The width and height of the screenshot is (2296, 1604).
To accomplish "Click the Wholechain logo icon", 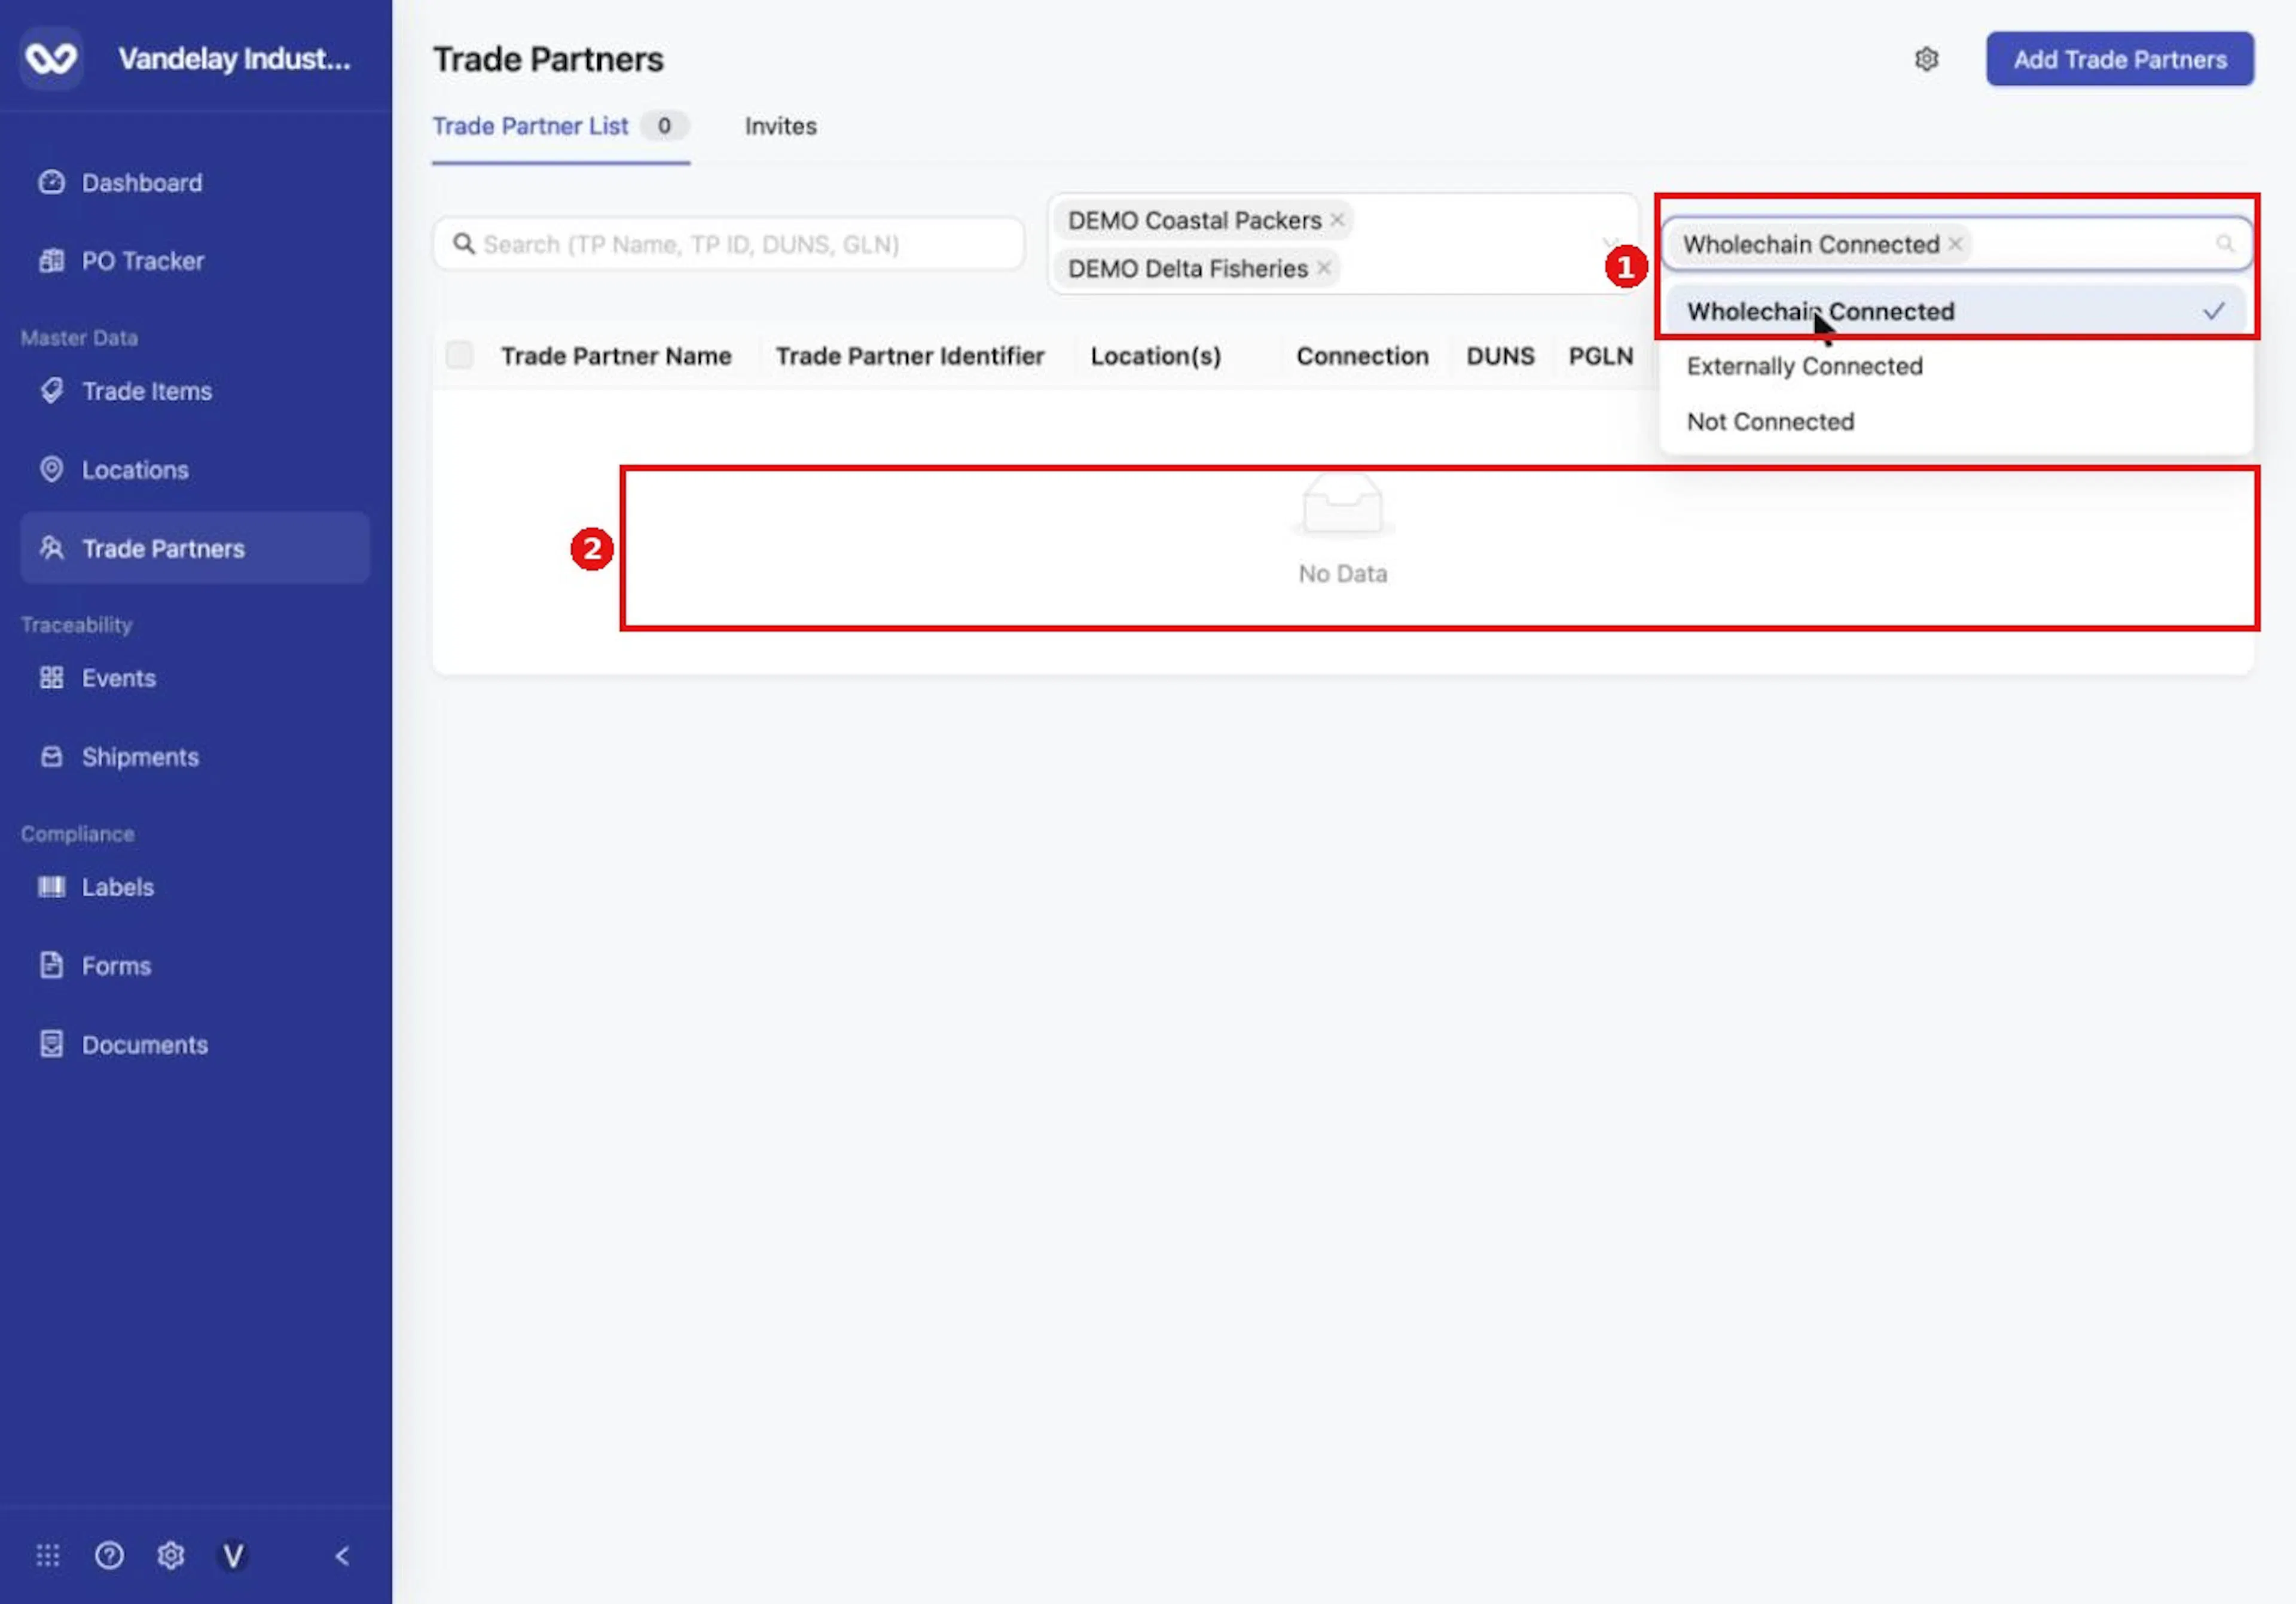I will (x=51, y=58).
